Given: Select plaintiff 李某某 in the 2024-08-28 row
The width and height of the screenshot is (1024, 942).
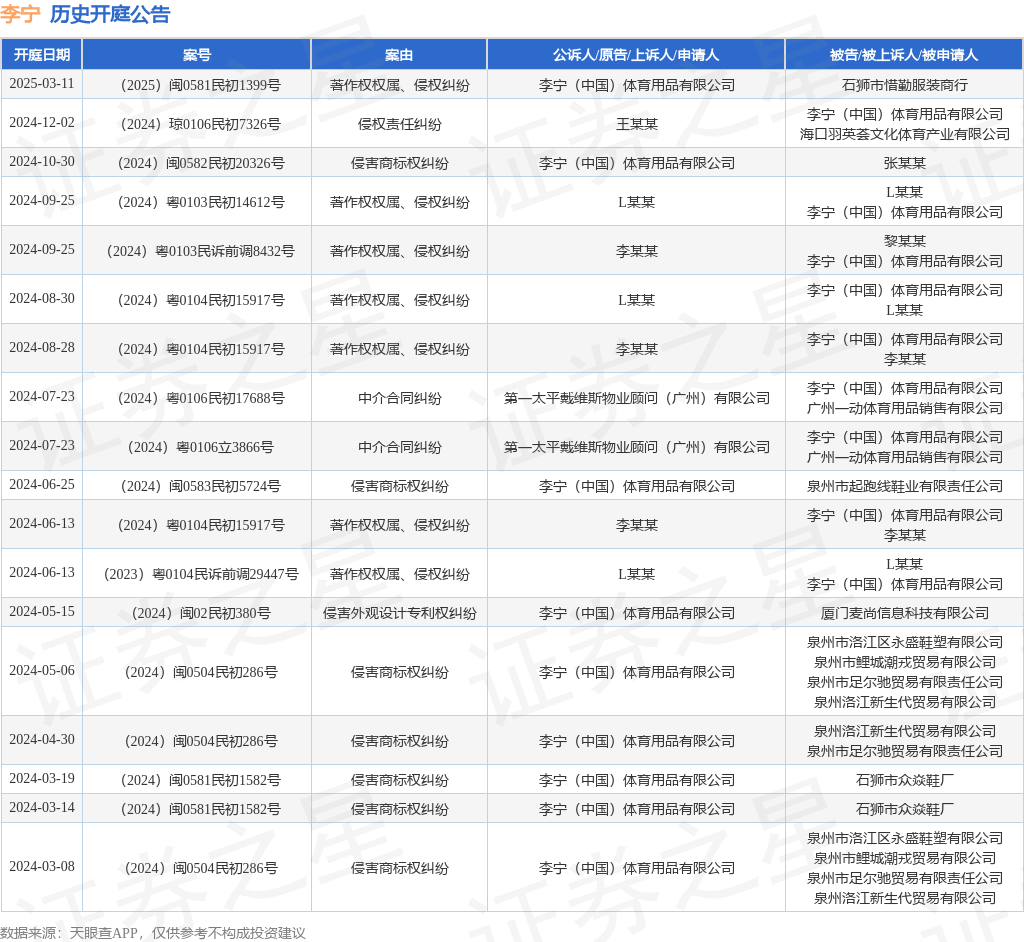Looking at the screenshot, I should coord(637,349).
